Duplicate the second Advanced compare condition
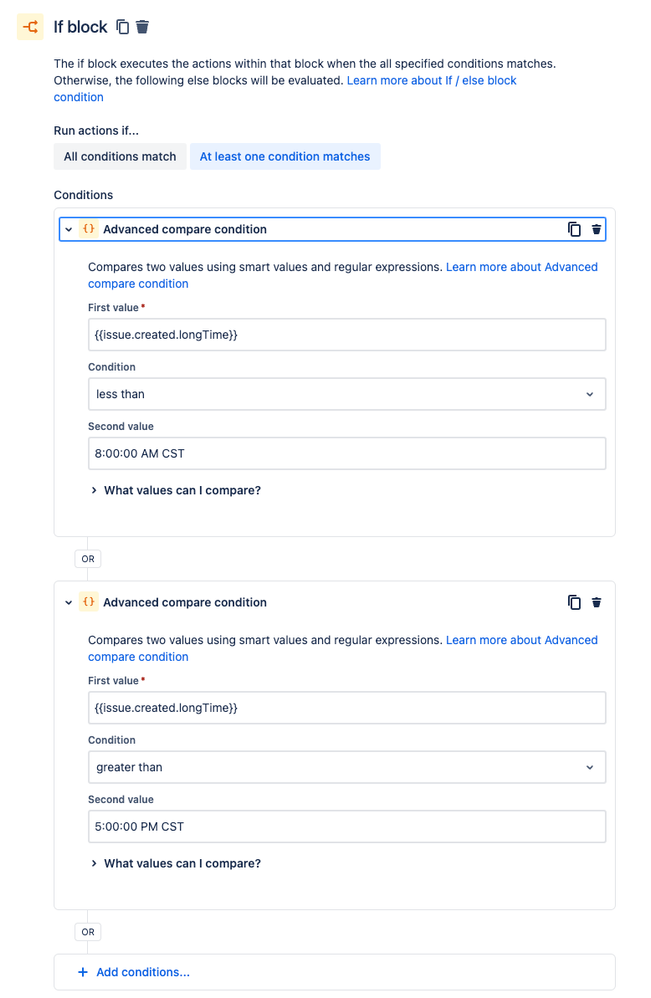The height and width of the screenshot is (998, 651). pyautogui.click(x=574, y=602)
